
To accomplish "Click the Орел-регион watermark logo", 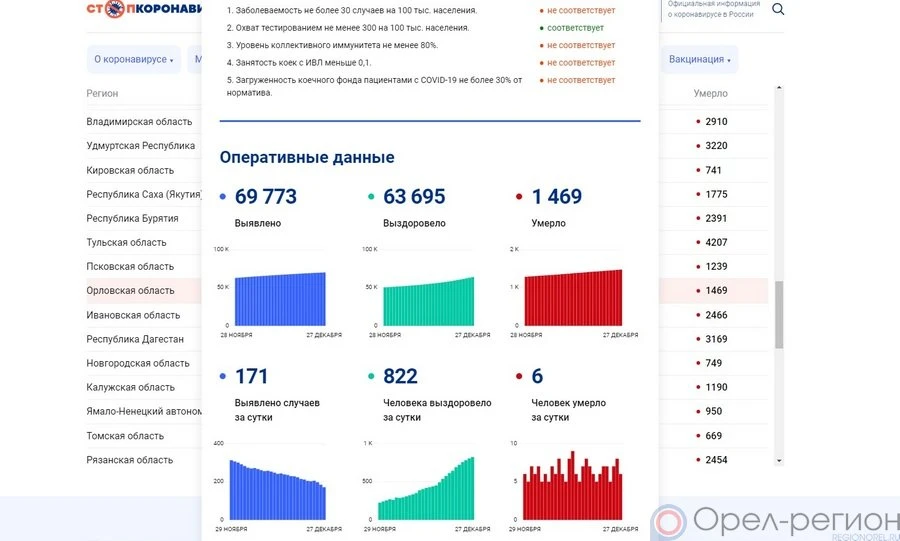I will click(x=773, y=522).
